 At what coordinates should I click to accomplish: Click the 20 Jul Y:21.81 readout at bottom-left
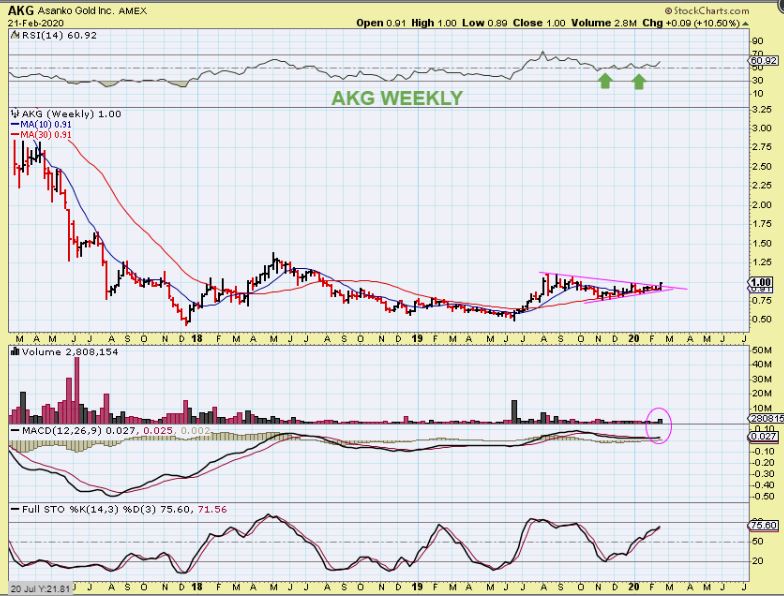[x=40, y=588]
